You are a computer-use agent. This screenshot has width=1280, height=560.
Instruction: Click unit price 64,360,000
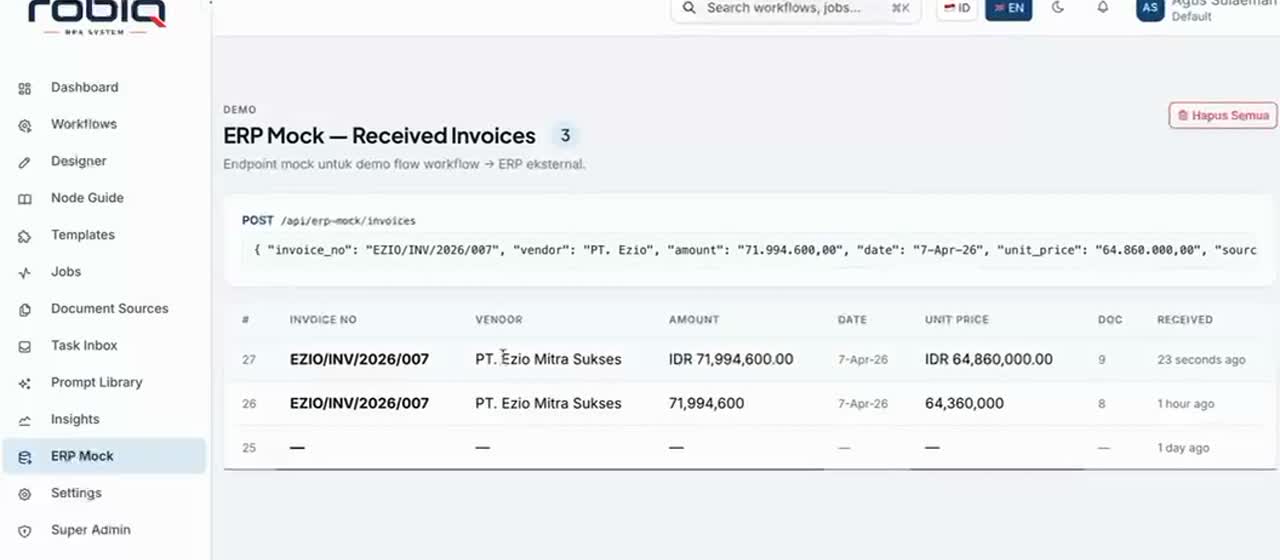[964, 404]
